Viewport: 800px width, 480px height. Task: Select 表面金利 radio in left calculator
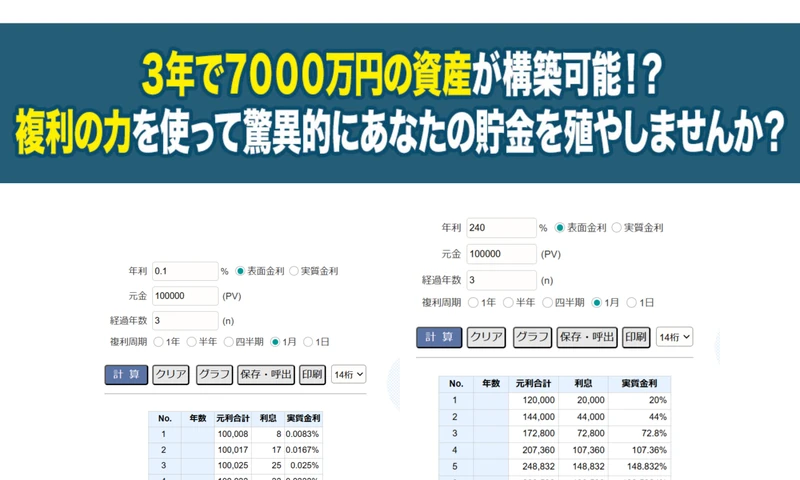click(240, 271)
